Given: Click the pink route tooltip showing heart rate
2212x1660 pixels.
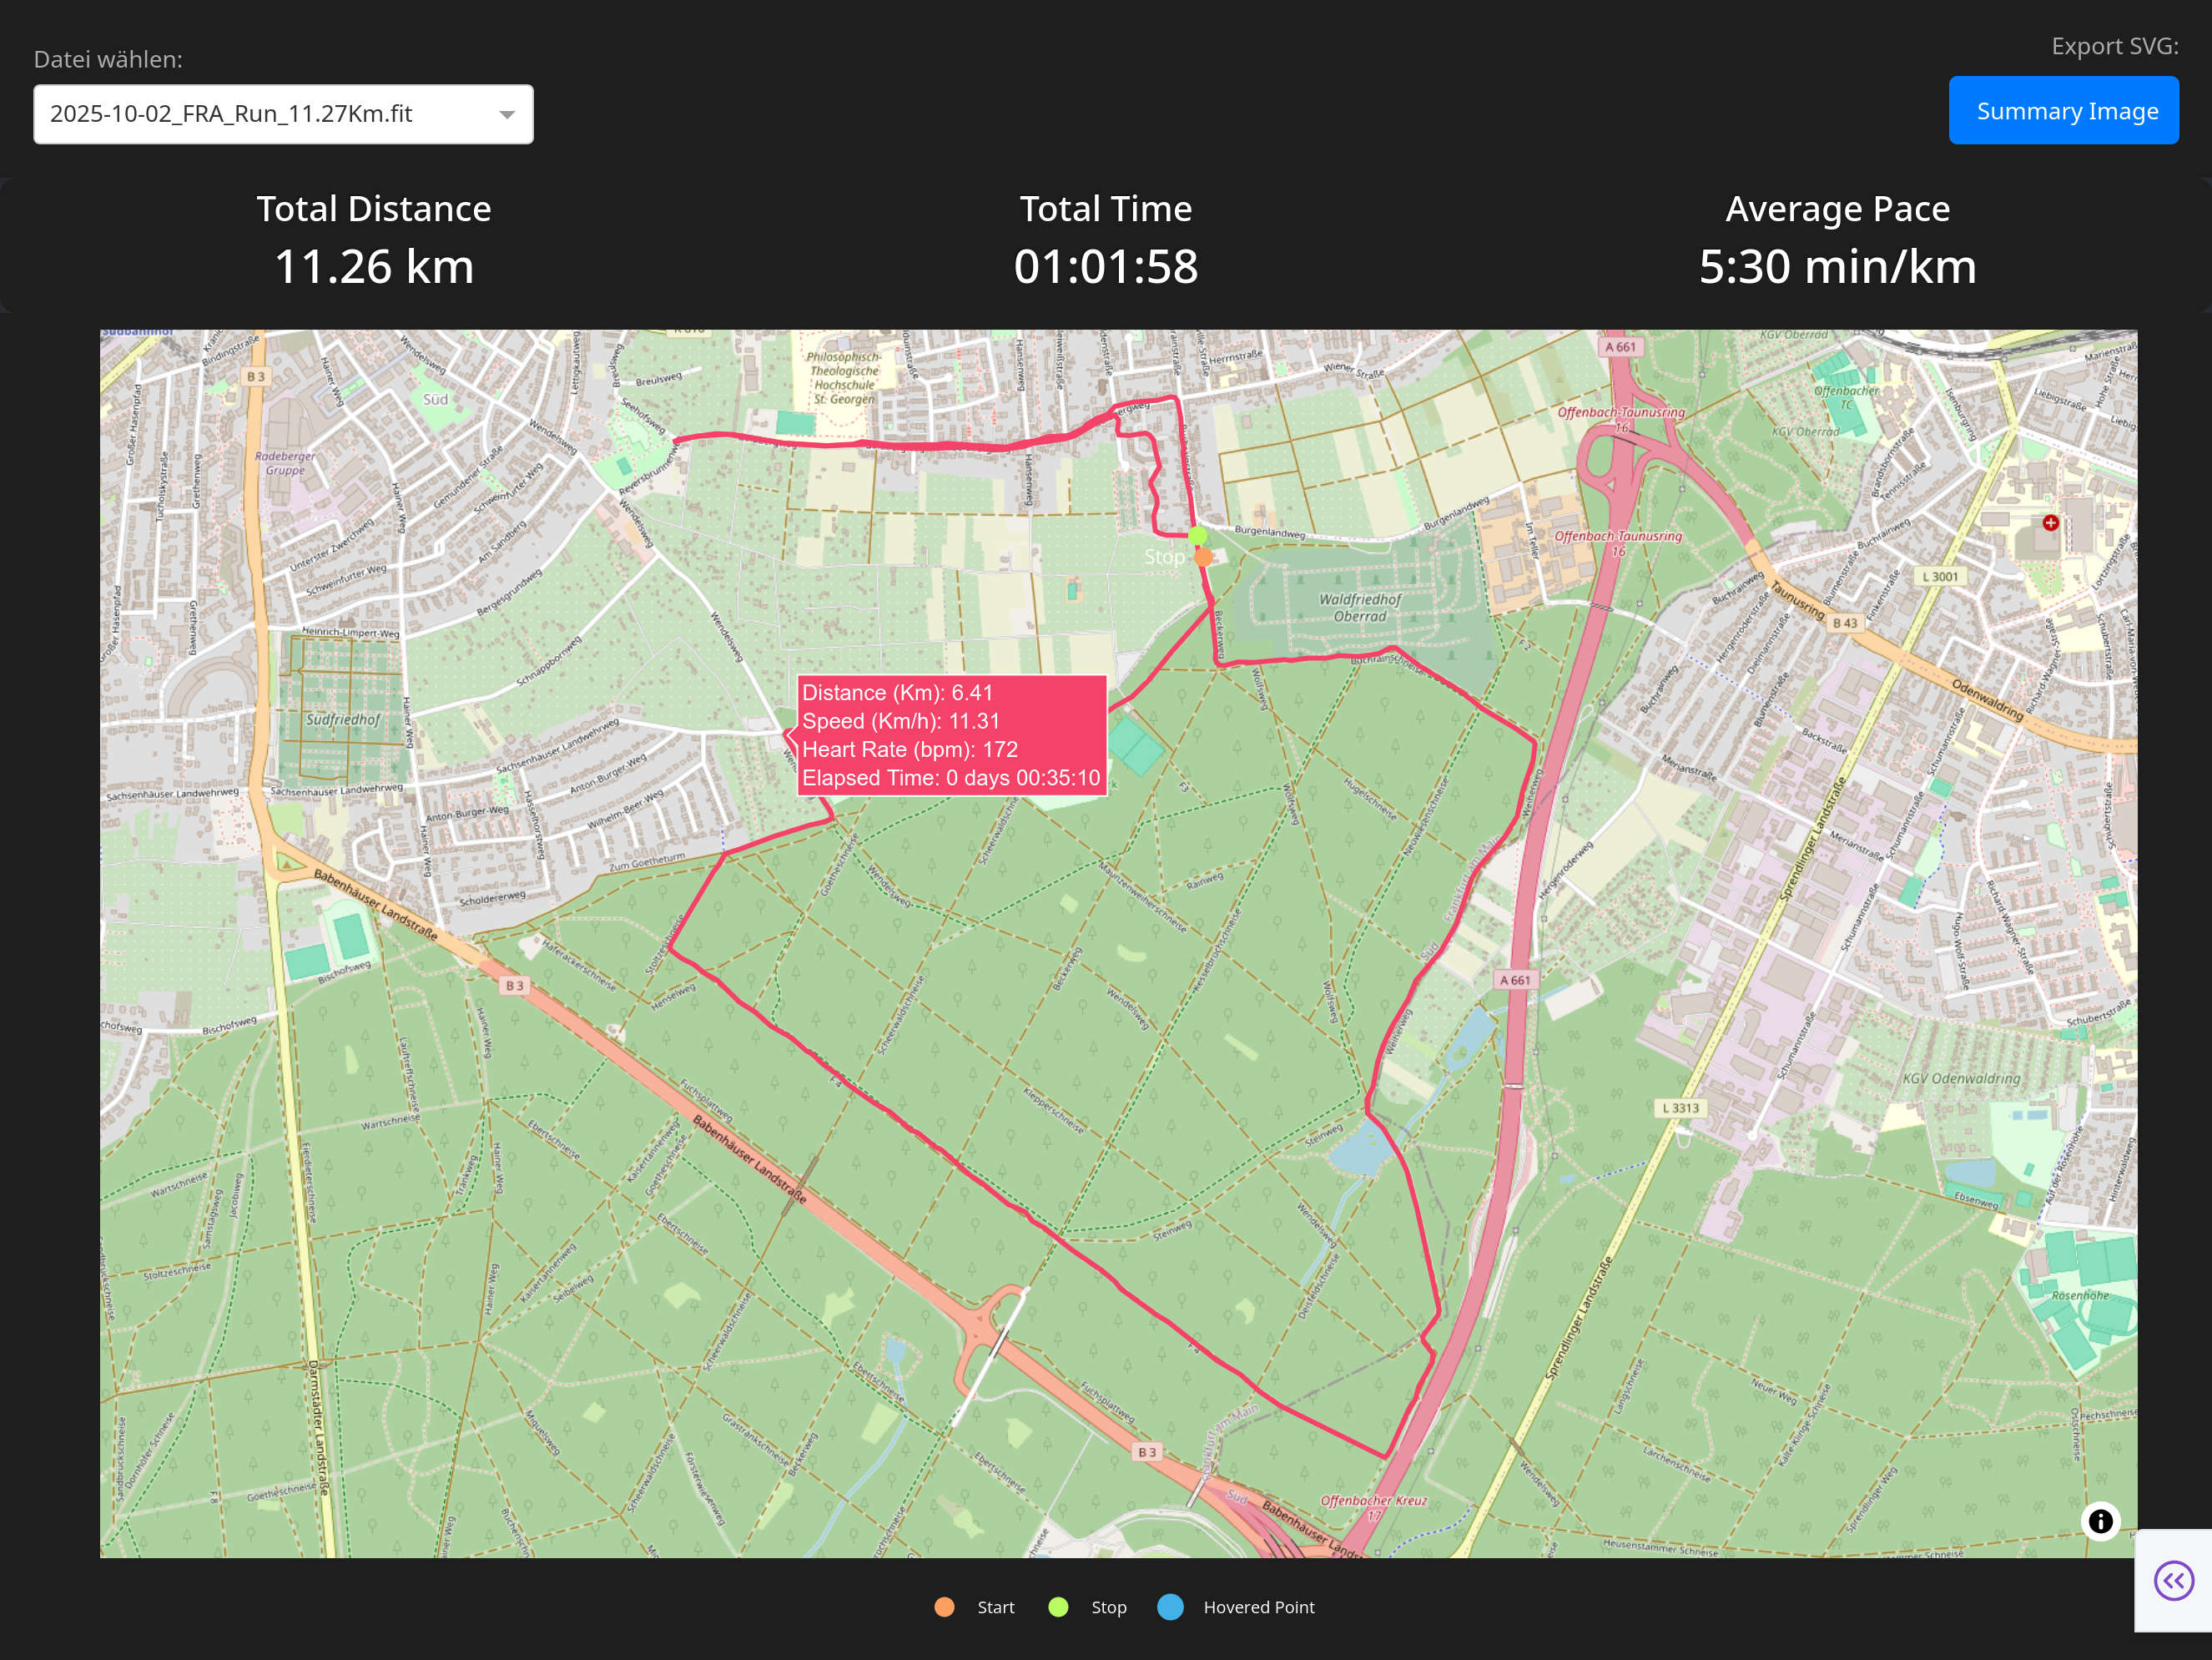Looking at the screenshot, I should [x=952, y=734].
